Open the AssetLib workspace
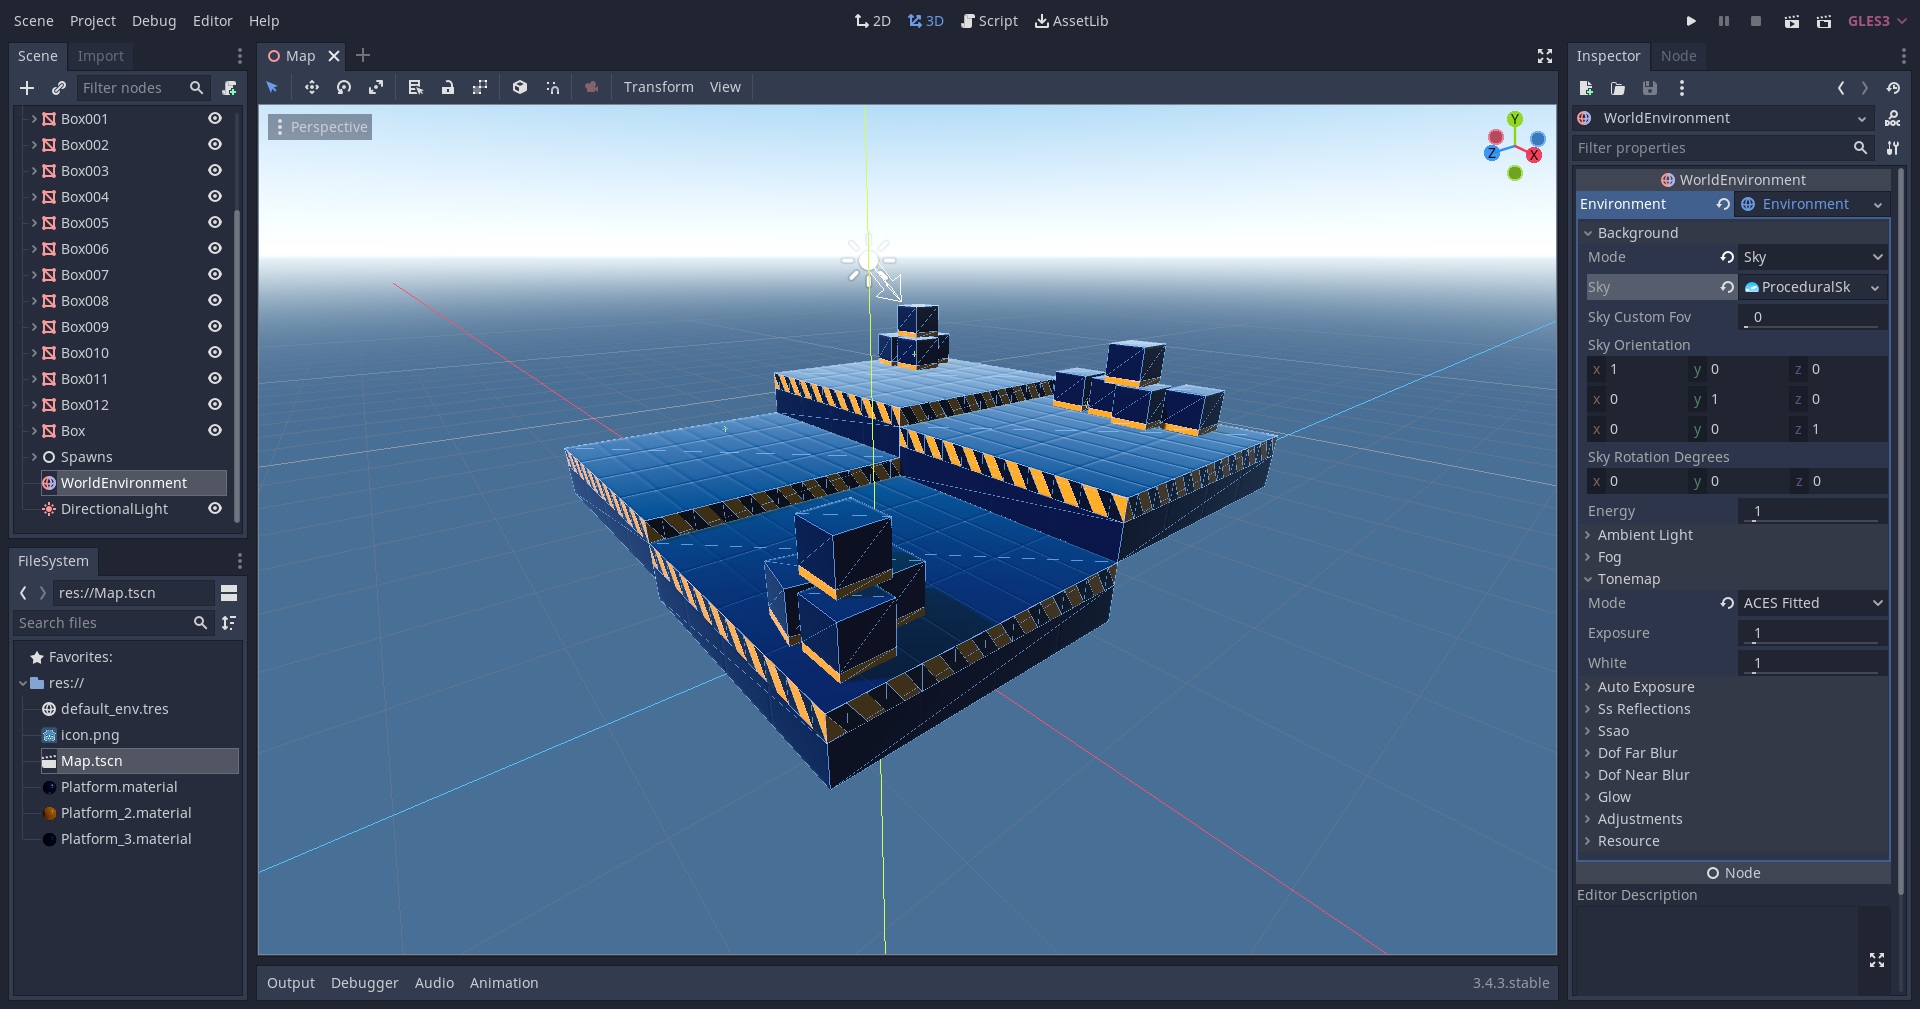The width and height of the screenshot is (1920, 1009). [1071, 21]
